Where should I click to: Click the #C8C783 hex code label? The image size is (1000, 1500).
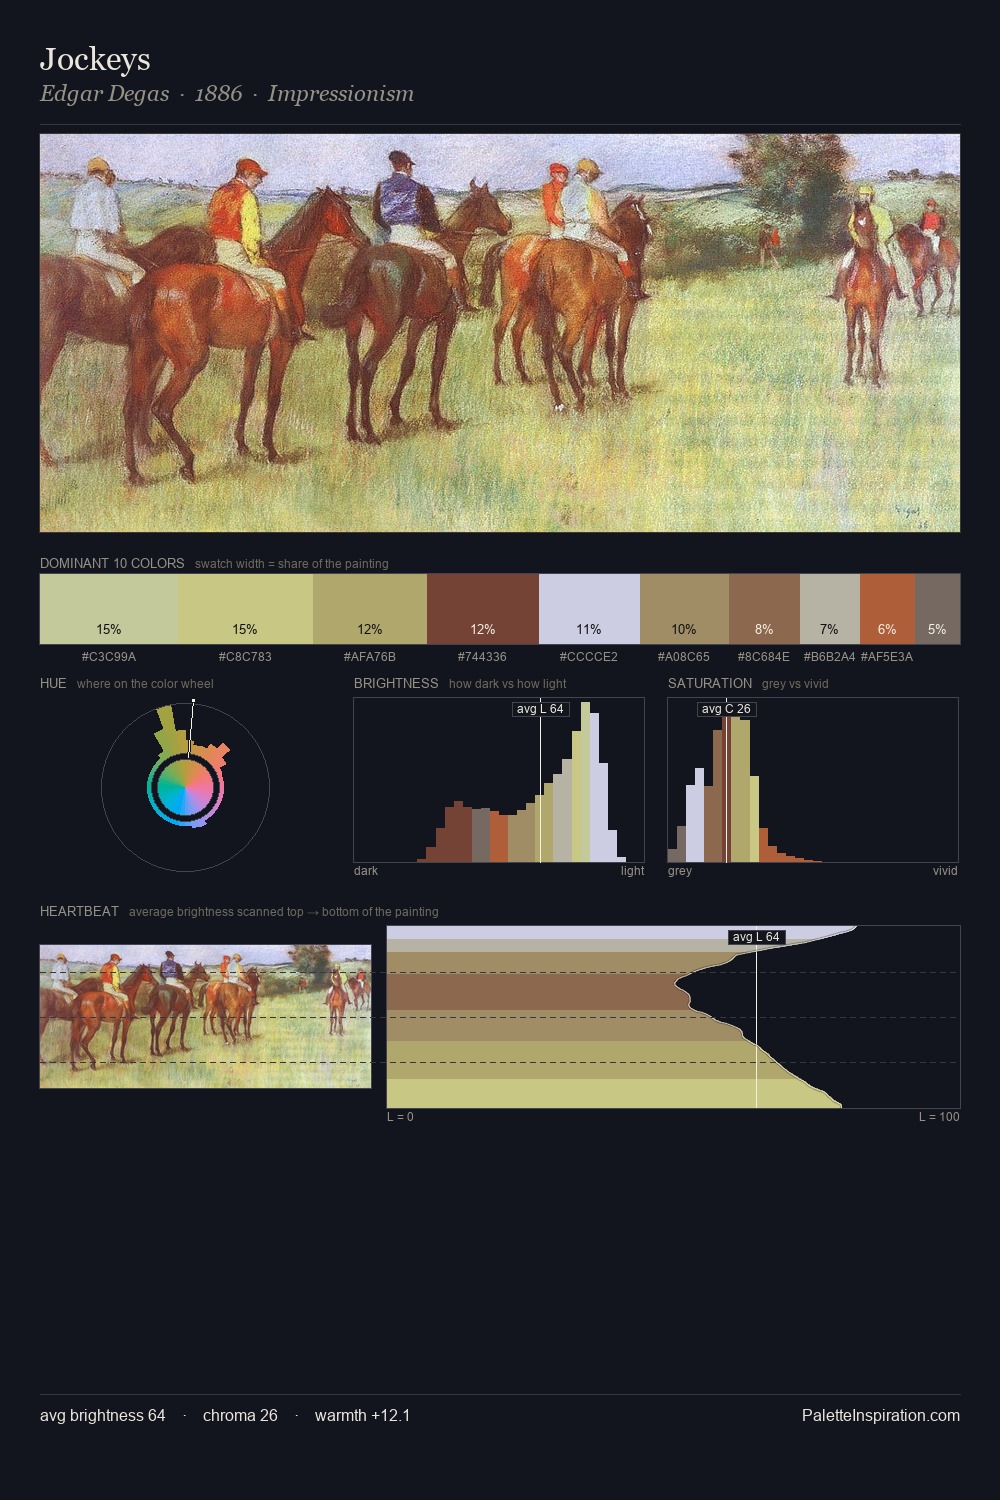pos(245,657)
